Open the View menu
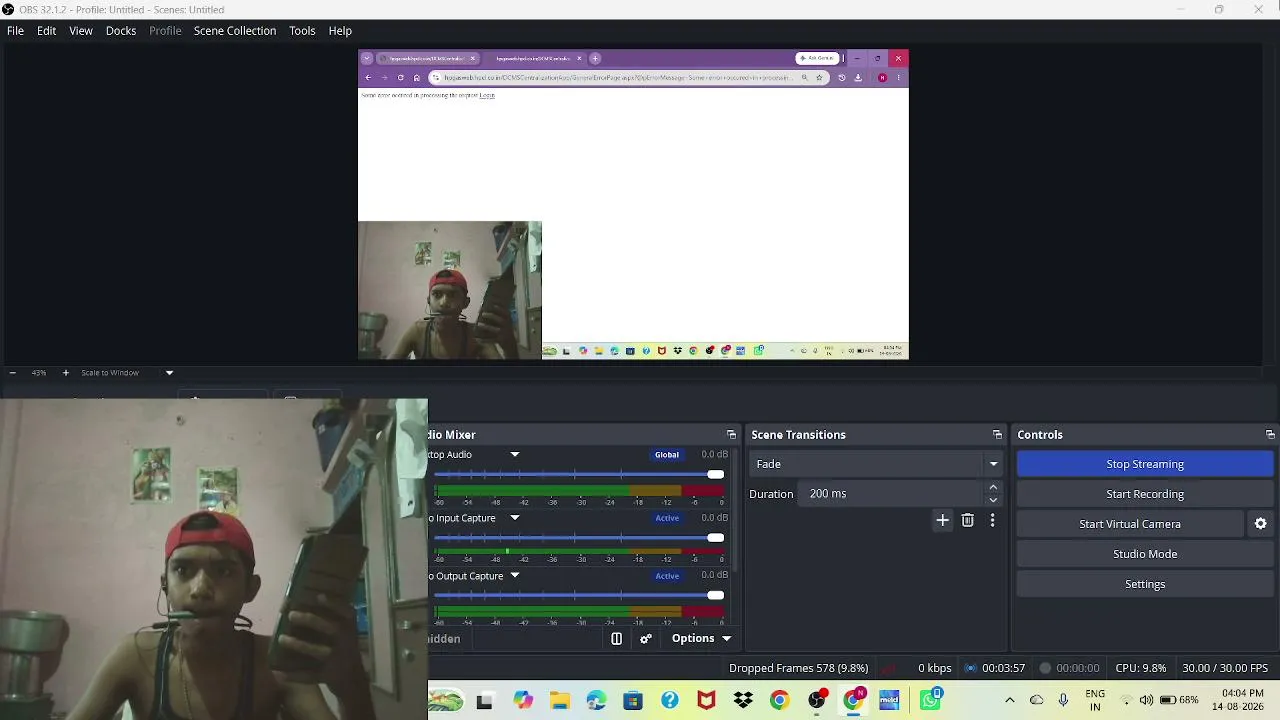The width and height of the screenshot is (1280, 720). point(81,31)
